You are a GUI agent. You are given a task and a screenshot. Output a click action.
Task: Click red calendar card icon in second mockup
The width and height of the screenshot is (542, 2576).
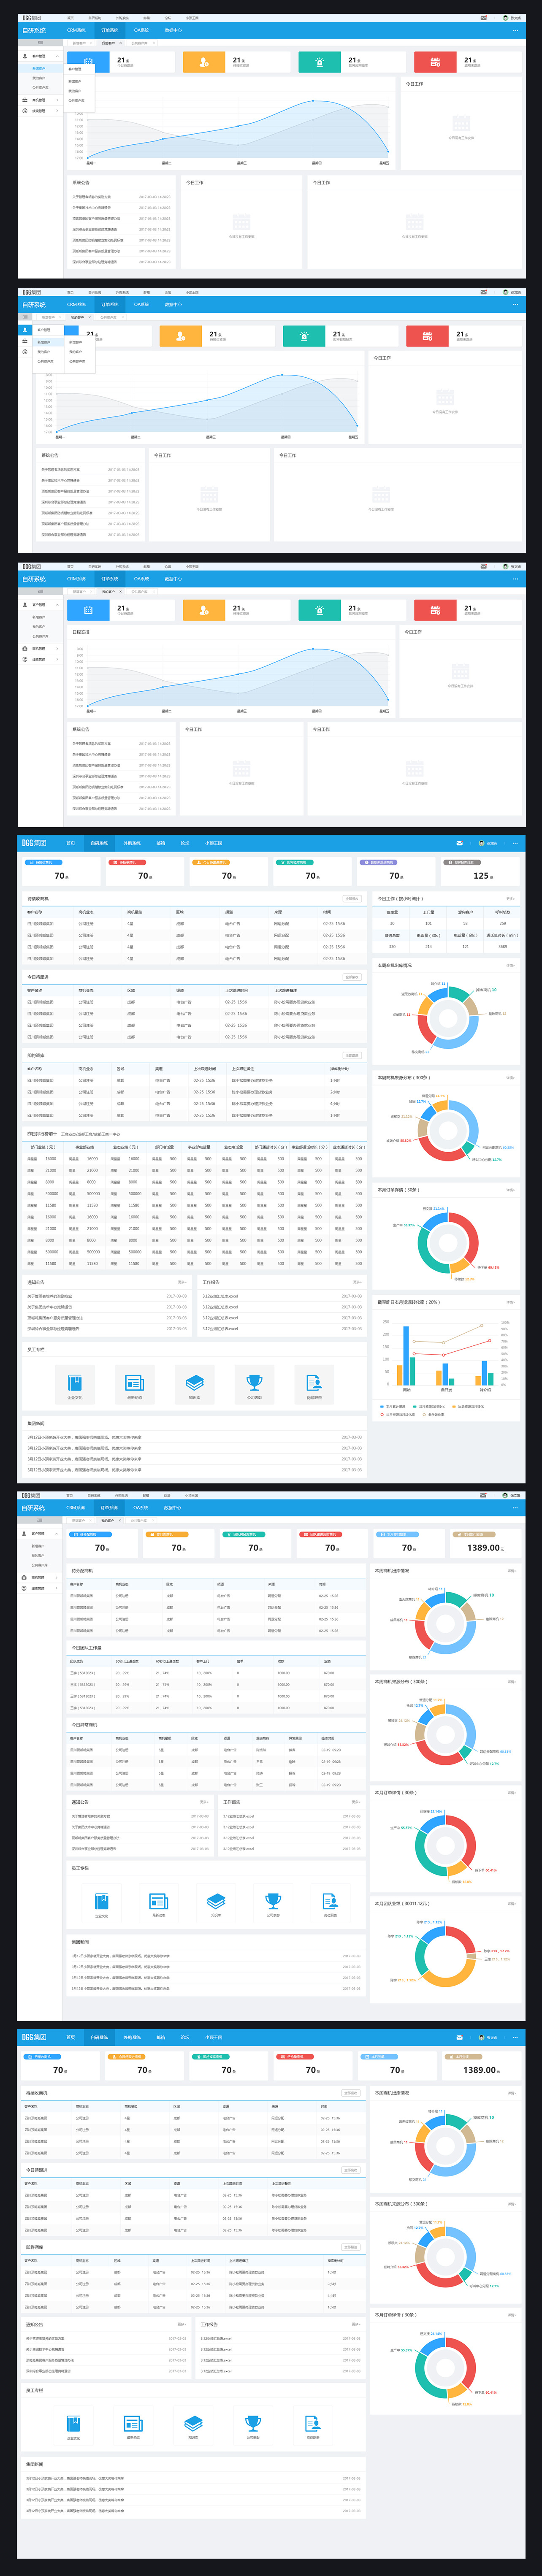tap(427, 336)
